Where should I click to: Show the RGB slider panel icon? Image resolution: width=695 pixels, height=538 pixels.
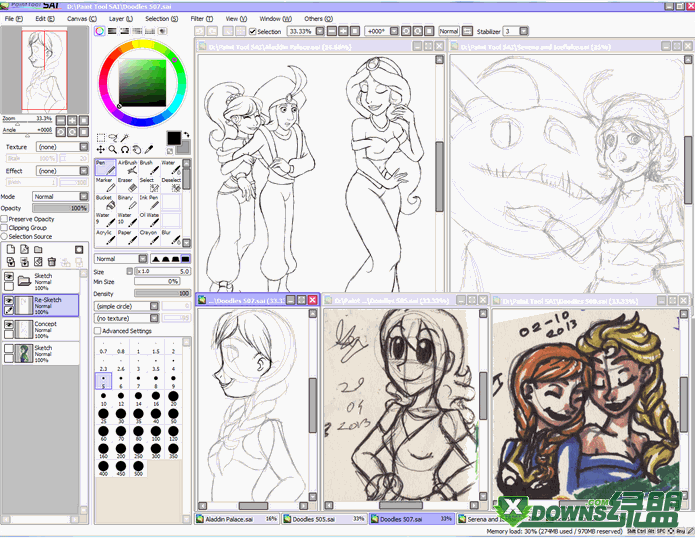(x=112, y=31)
